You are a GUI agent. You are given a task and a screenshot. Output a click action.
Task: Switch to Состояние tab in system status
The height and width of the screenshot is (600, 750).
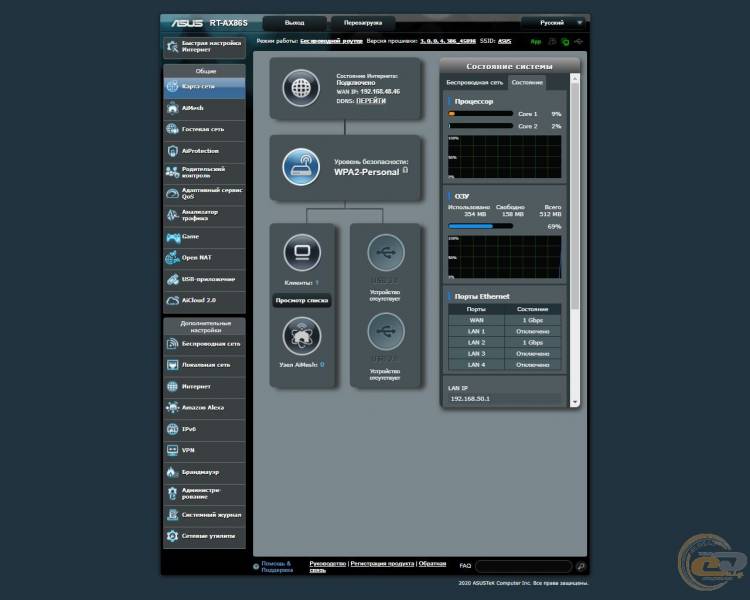527,83
